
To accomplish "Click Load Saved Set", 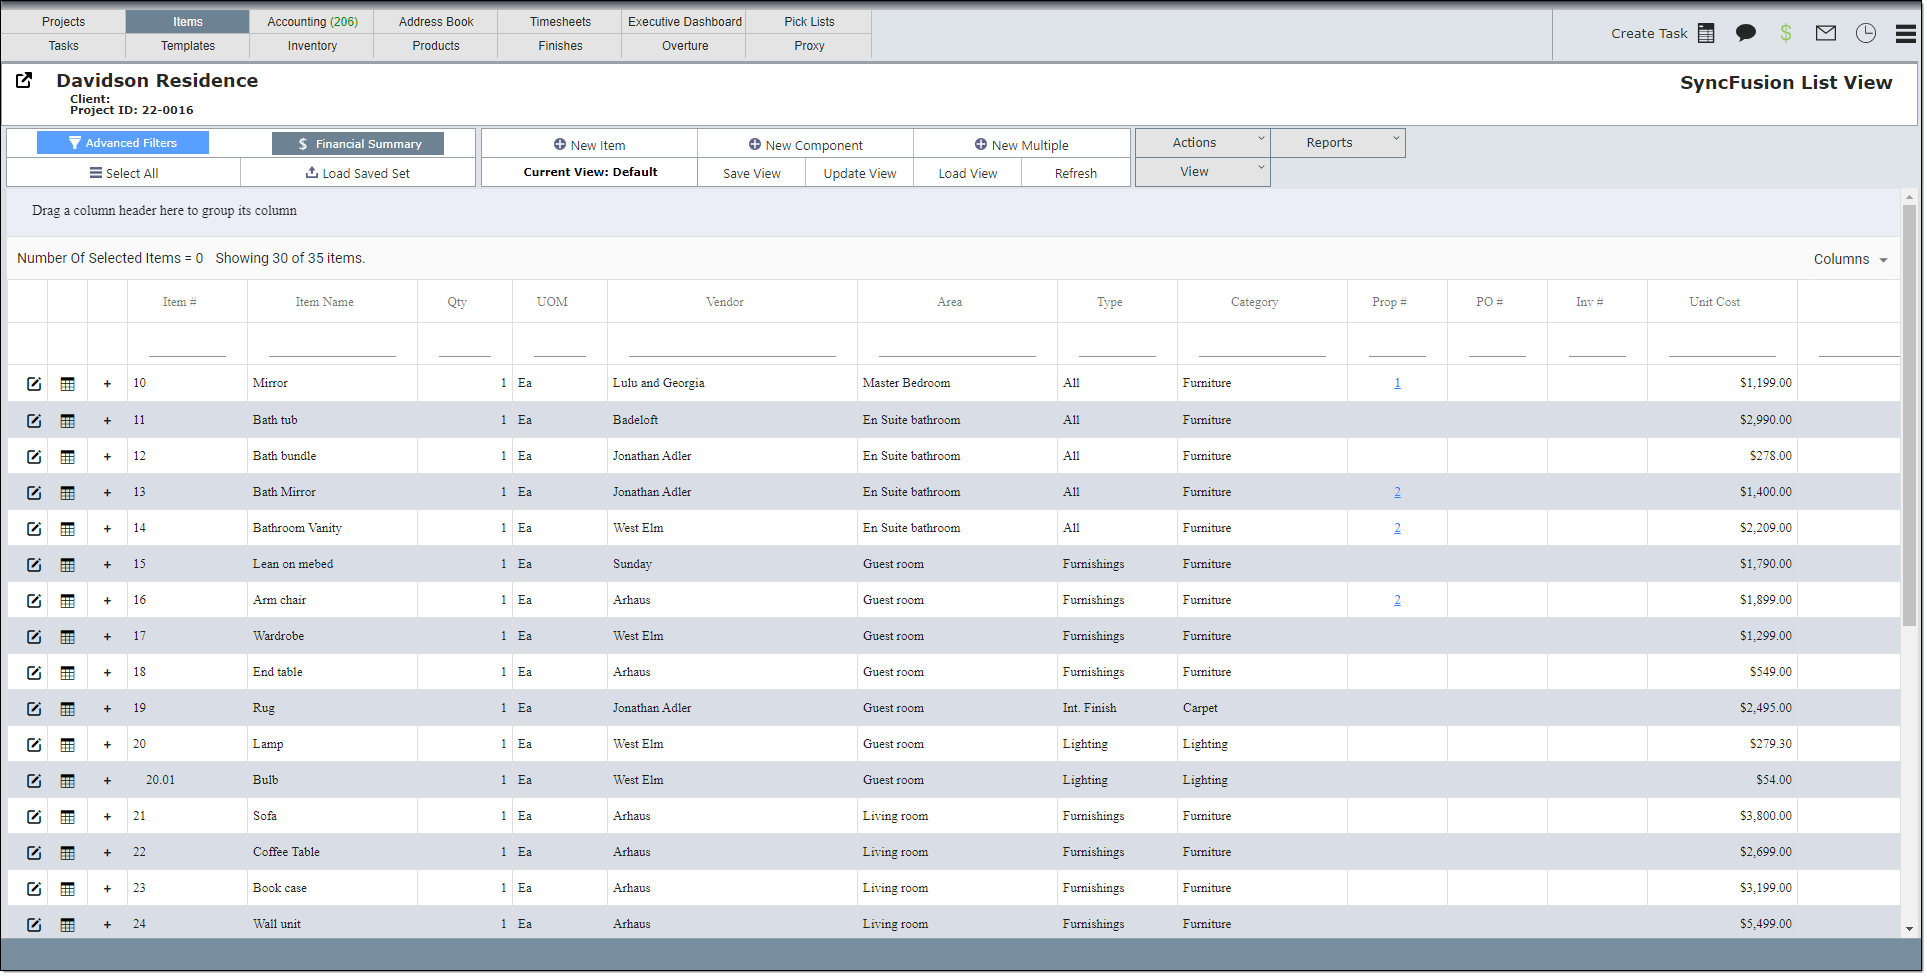I will tap(358, 173).
